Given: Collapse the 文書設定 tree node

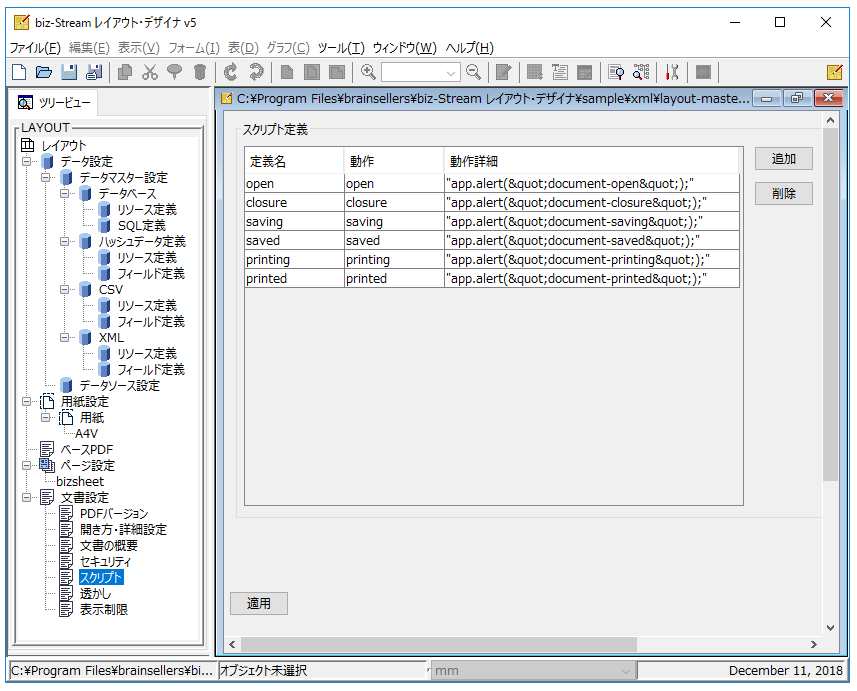Looking at the screenshot, I should 26,497.
